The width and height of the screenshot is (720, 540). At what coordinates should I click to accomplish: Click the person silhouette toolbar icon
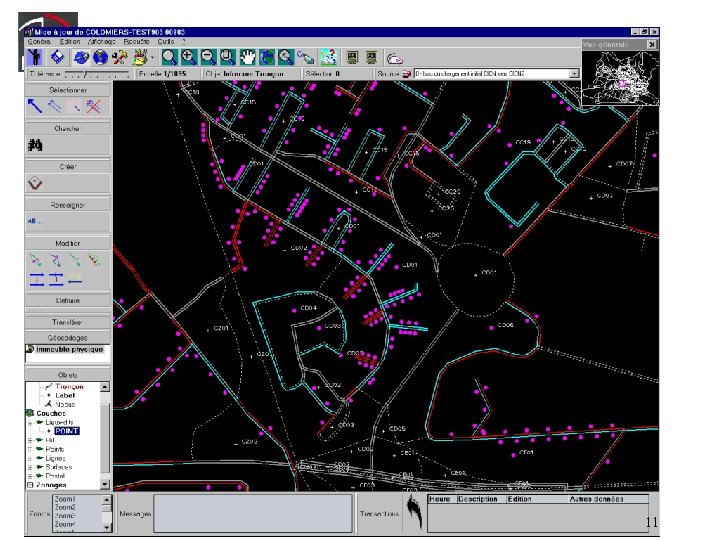click(35, 57)
